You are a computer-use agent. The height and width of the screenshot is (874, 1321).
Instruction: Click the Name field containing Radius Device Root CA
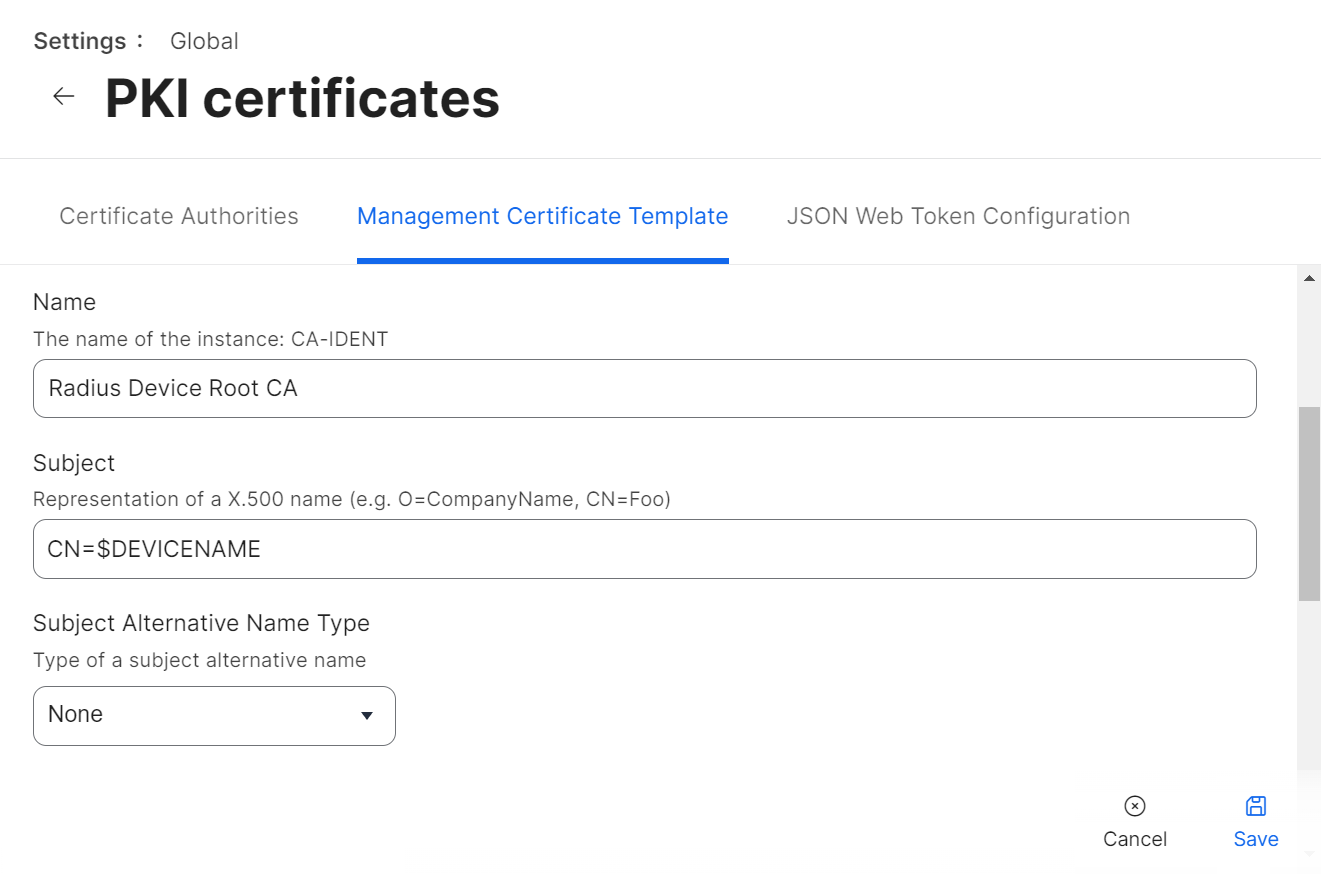(644, 388)
